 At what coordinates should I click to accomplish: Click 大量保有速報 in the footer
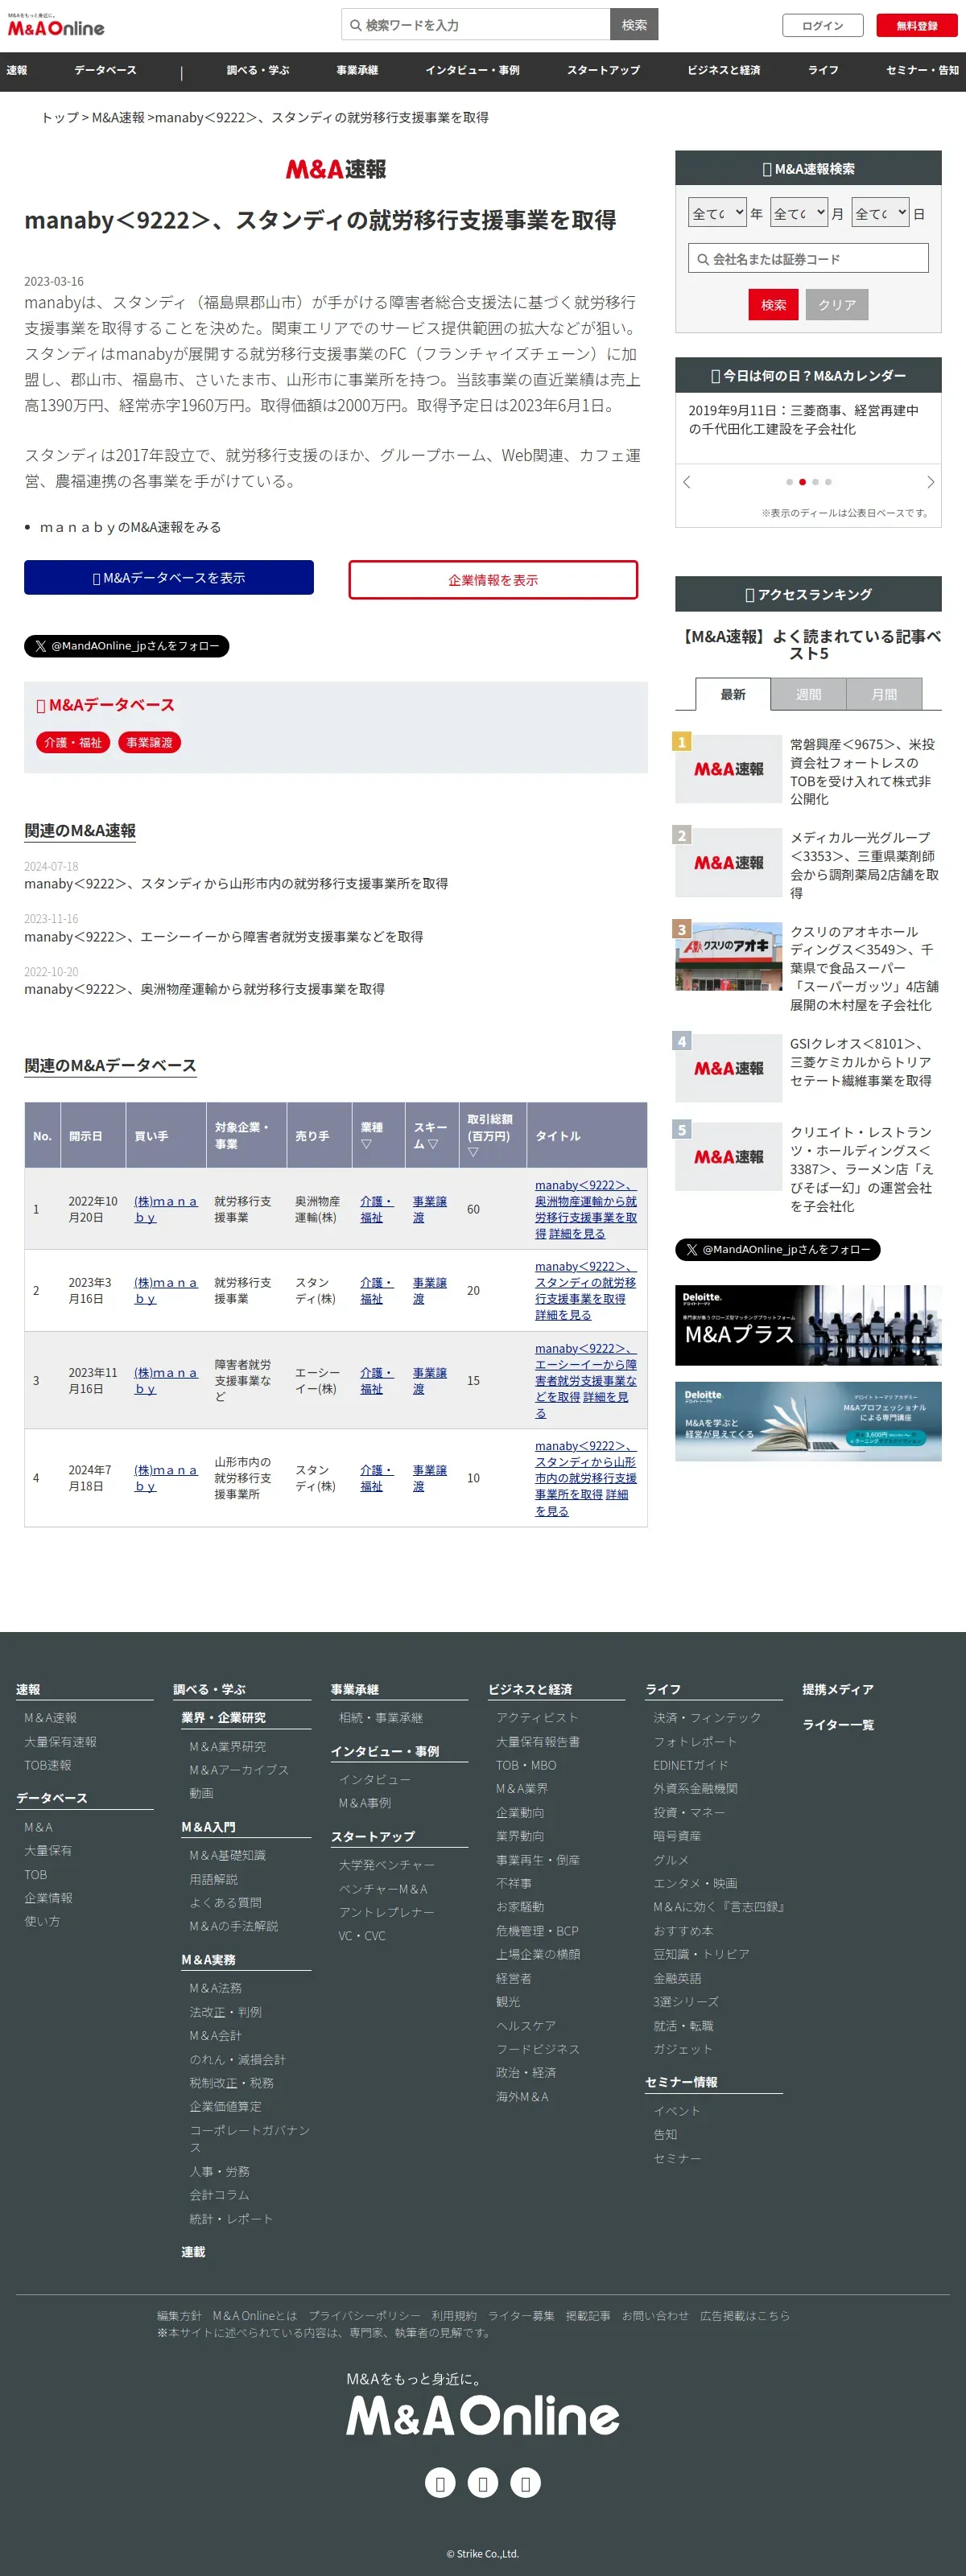(x=61, y=1742)
